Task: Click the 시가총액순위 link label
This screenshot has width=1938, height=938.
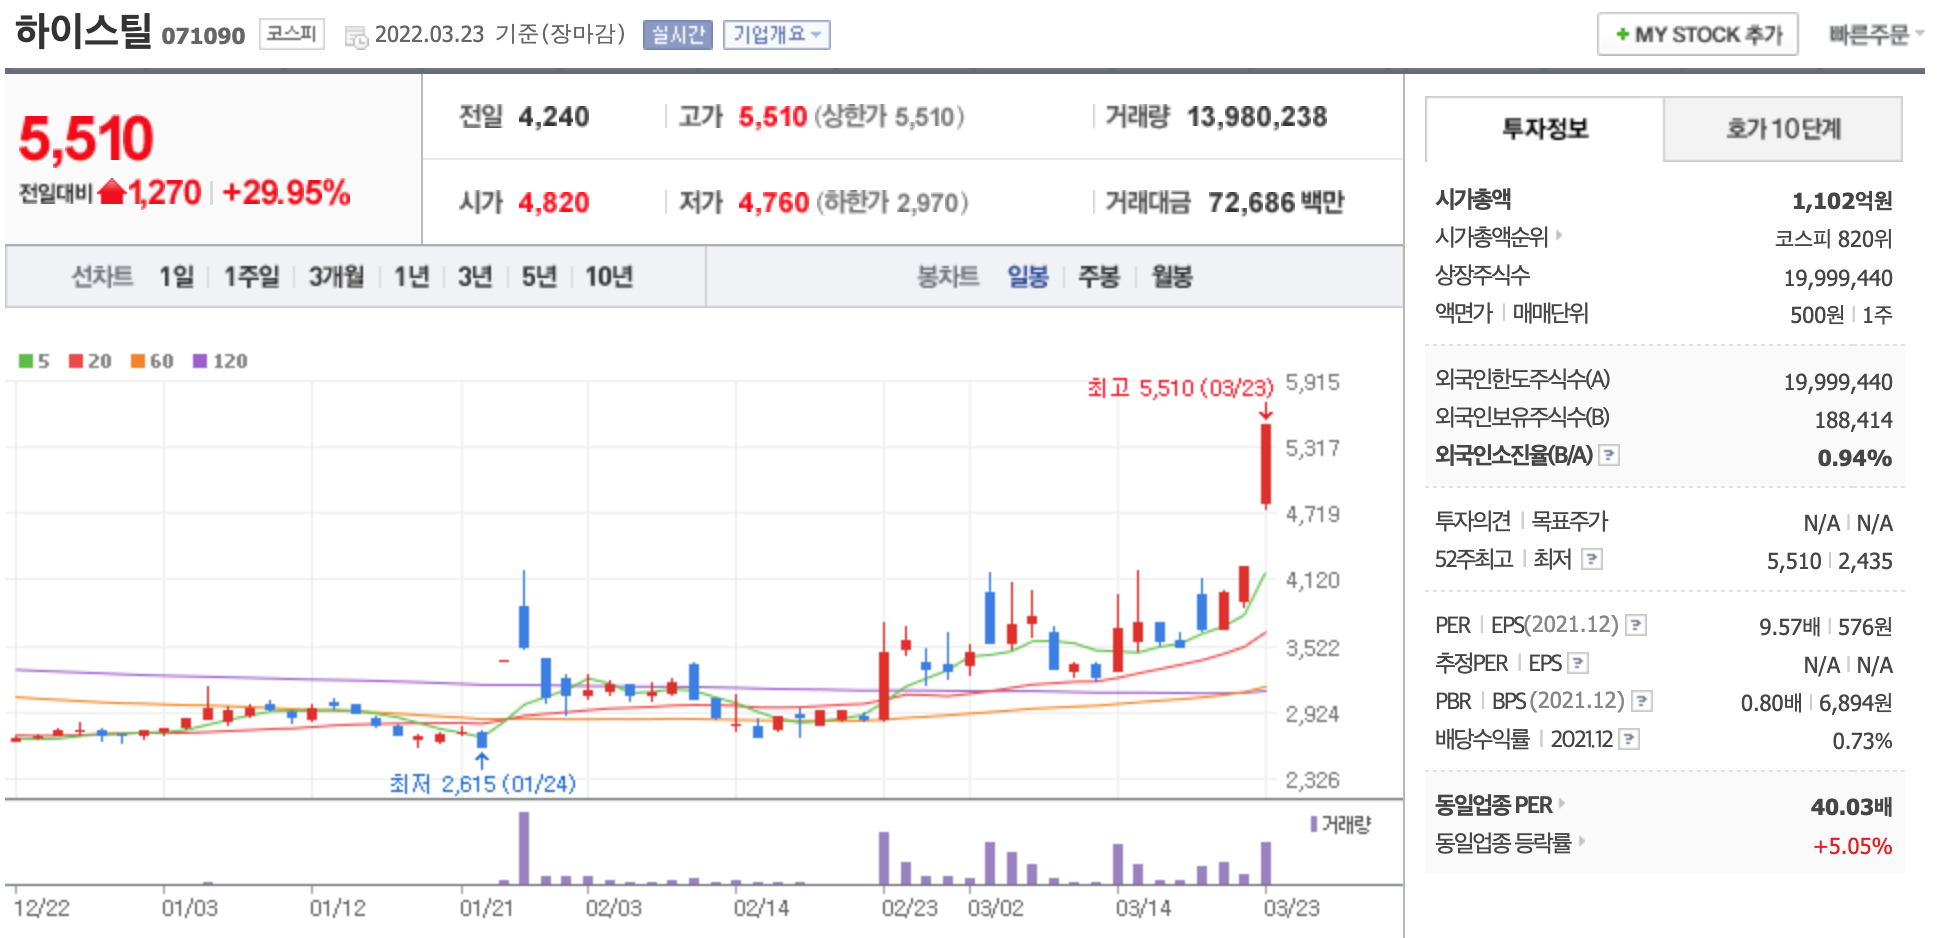Action: 1491,237
